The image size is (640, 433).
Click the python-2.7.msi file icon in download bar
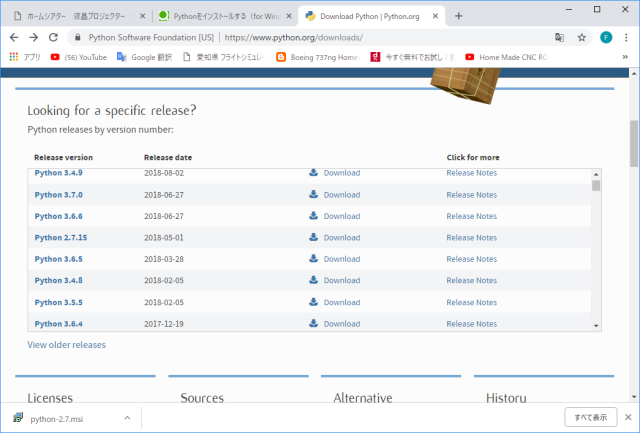point(18,417)
